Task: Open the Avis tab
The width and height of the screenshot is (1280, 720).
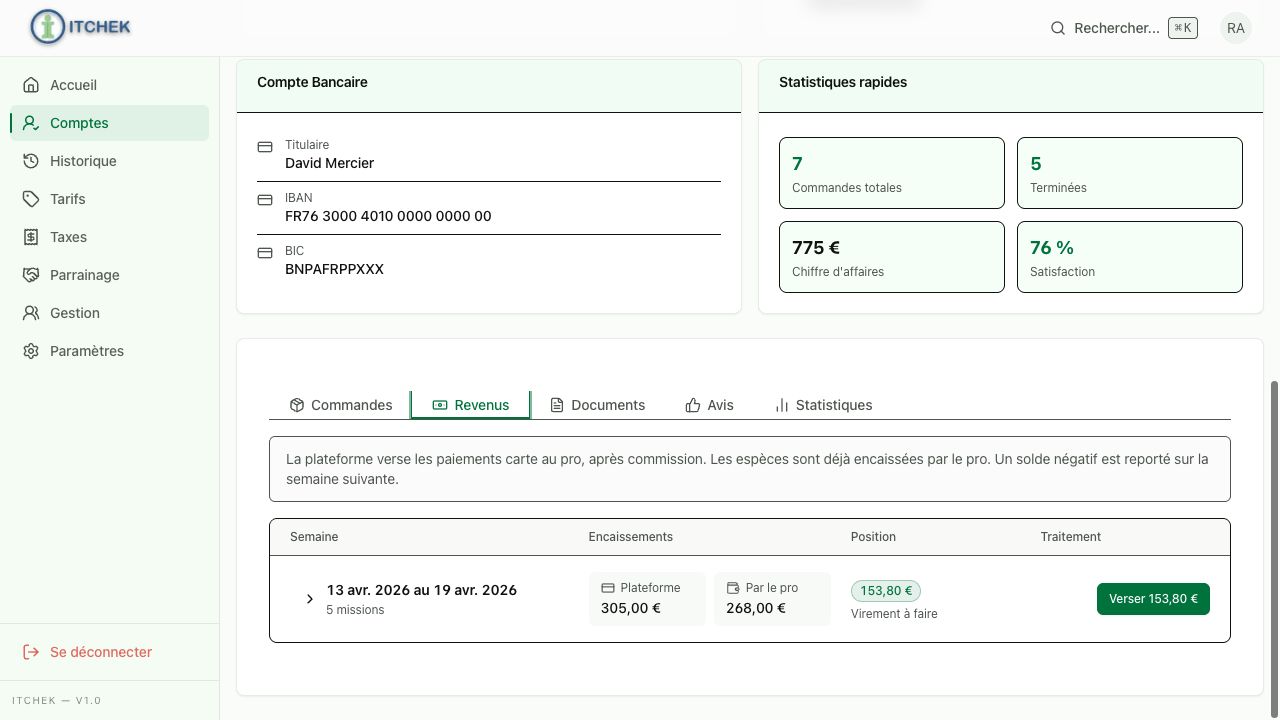Action: pyautogui.click(x=709, y=405)
